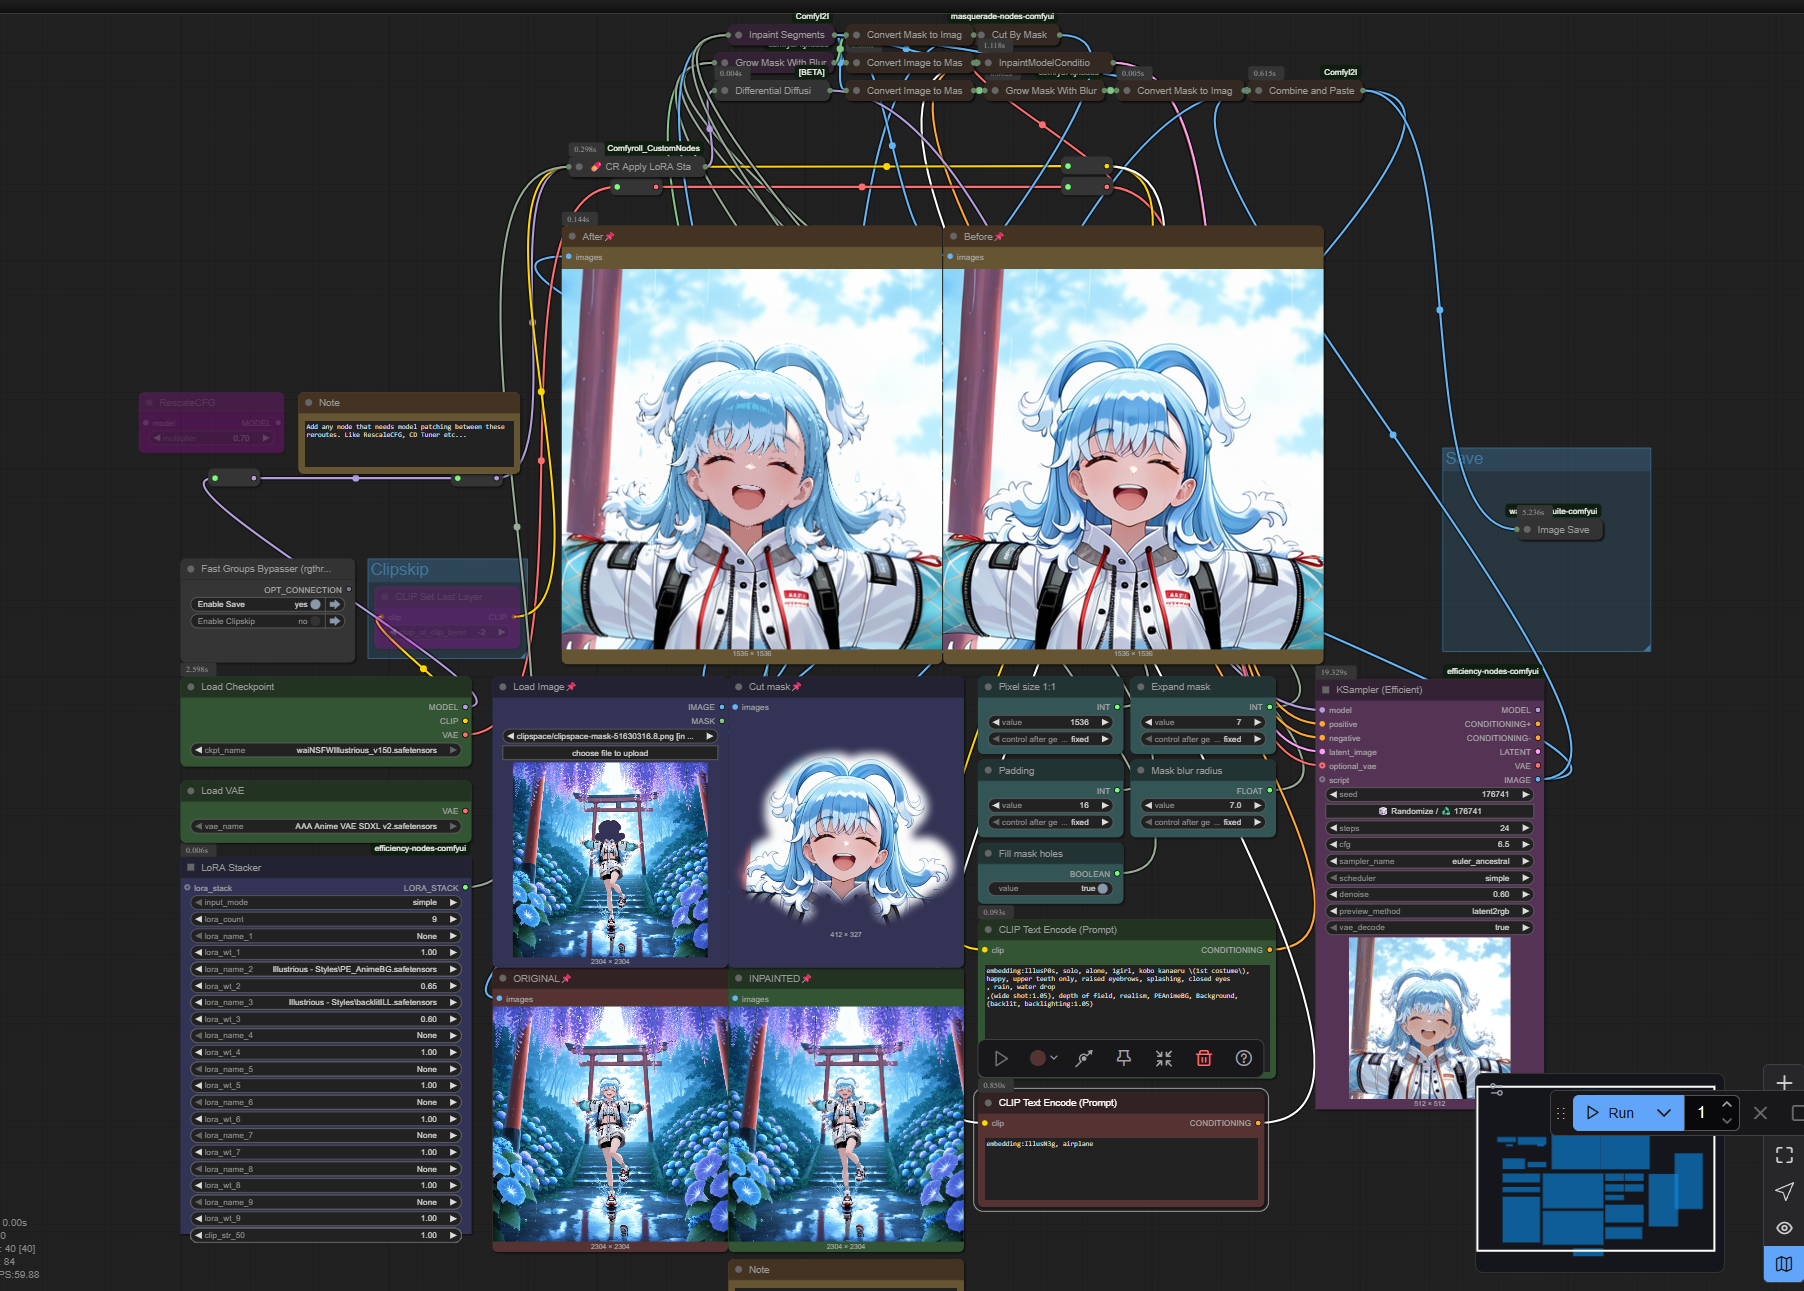1804x1291 pixels.
Task: Decrease steps value with left arrow
Action: pos(1333,828)
